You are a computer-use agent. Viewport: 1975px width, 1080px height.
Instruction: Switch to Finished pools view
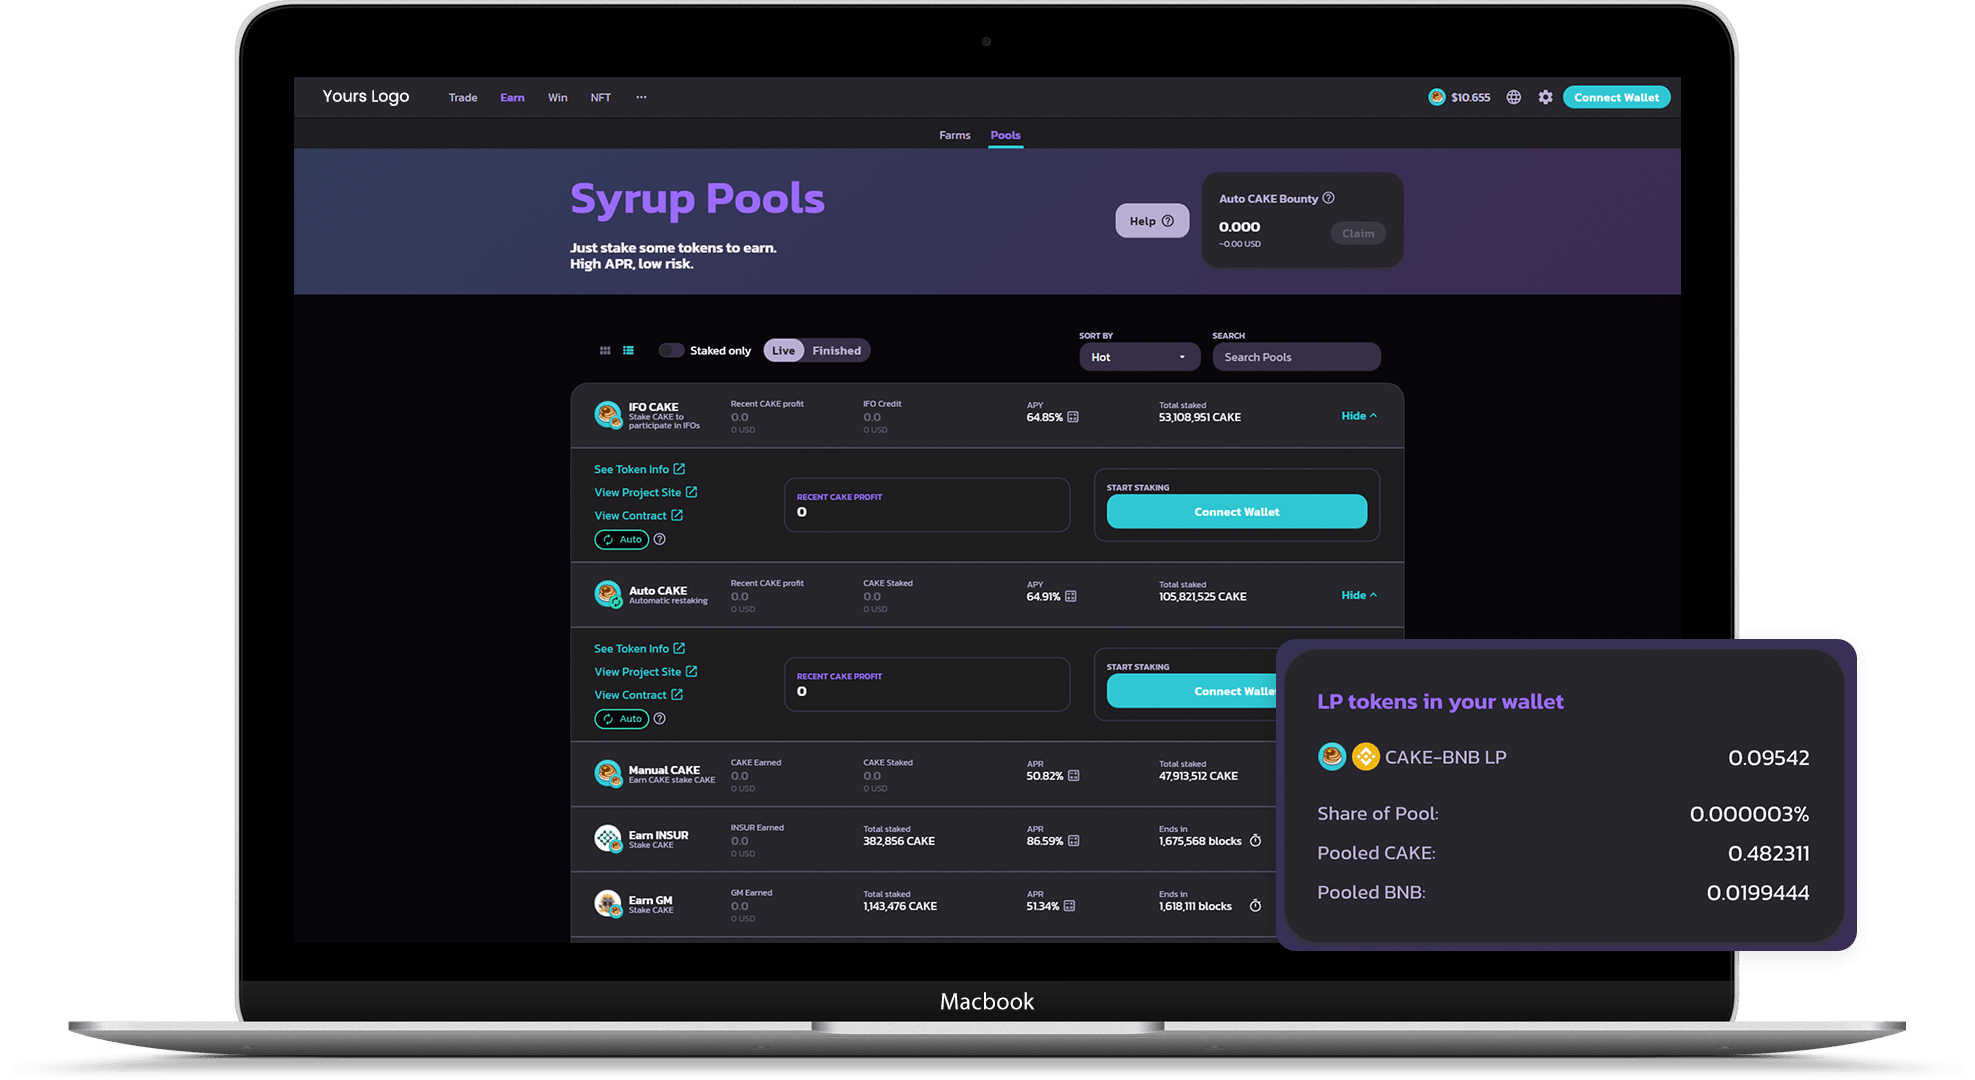point(835,351)
